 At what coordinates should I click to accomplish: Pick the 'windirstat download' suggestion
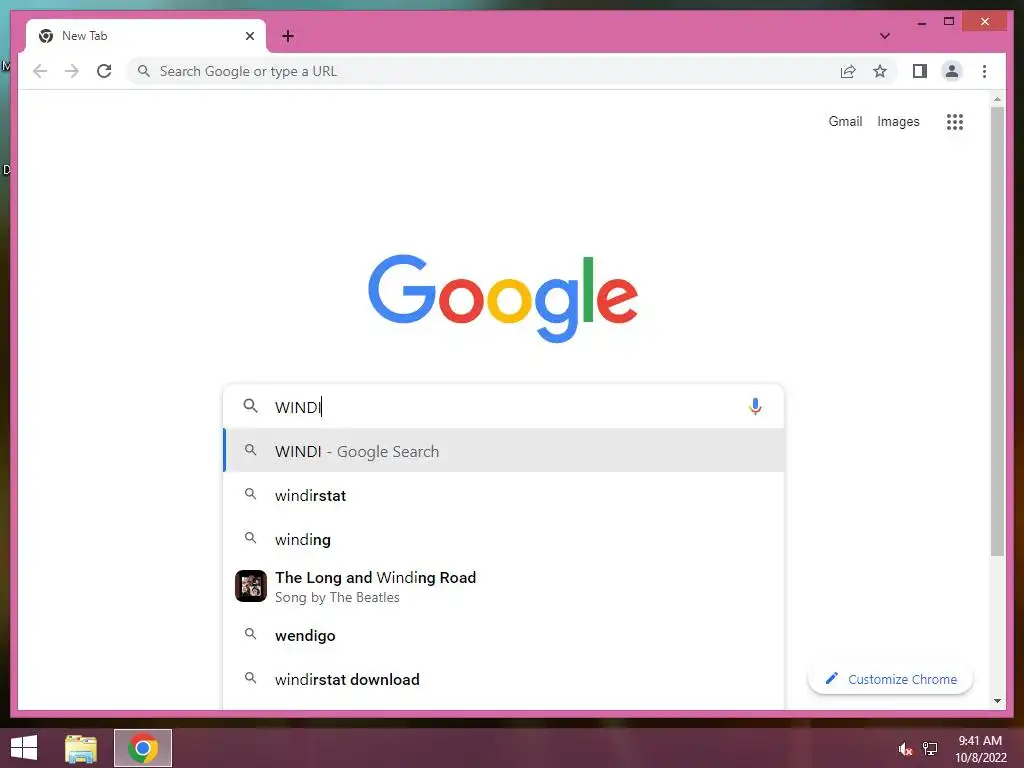[503, 679]
